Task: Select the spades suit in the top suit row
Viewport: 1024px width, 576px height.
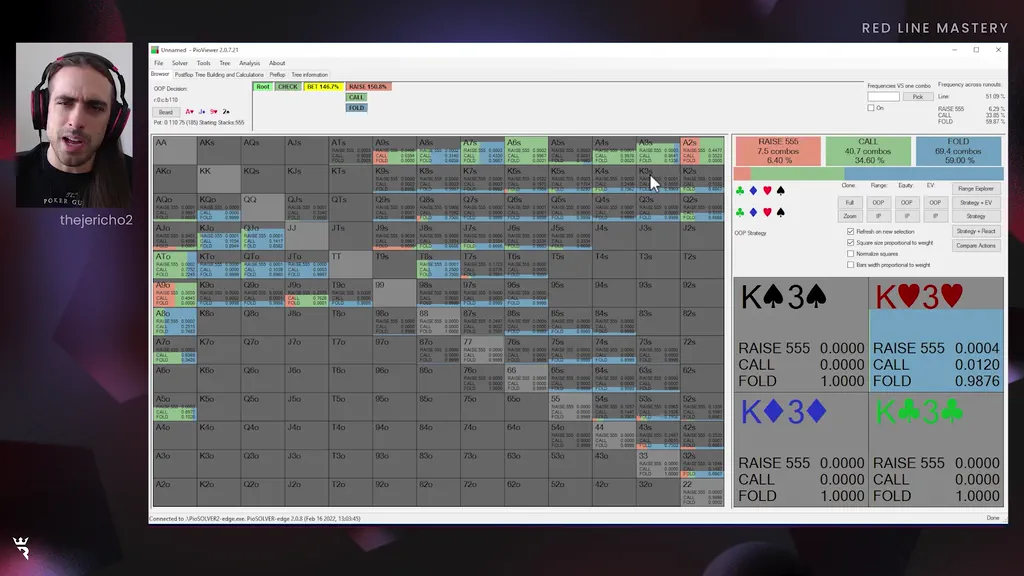Action: 780,191
